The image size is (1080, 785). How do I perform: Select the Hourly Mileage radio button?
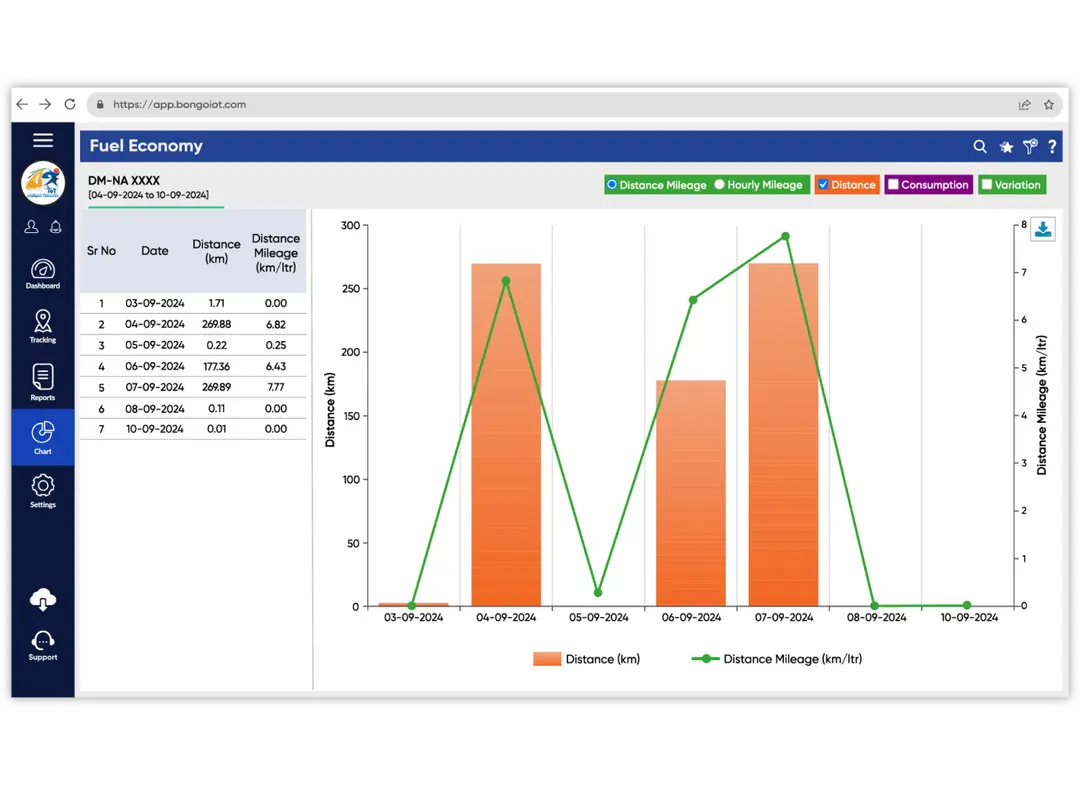point(720,185)
